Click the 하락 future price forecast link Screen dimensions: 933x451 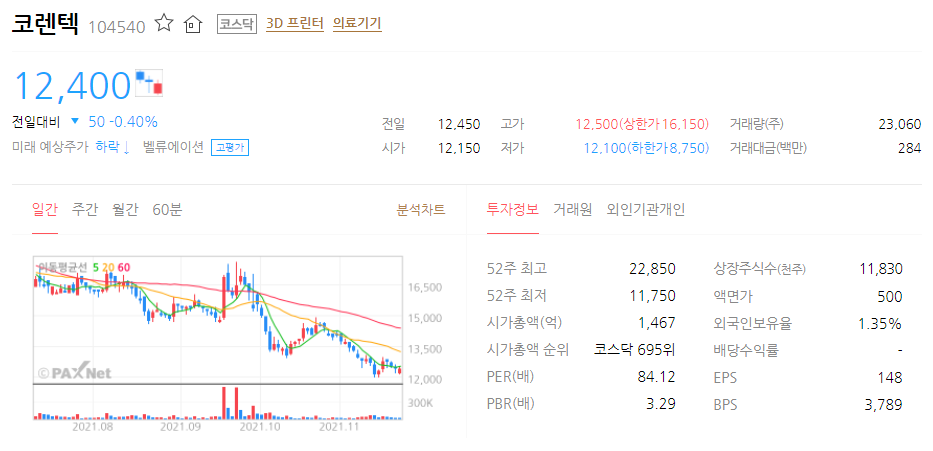tap(112, 147)
